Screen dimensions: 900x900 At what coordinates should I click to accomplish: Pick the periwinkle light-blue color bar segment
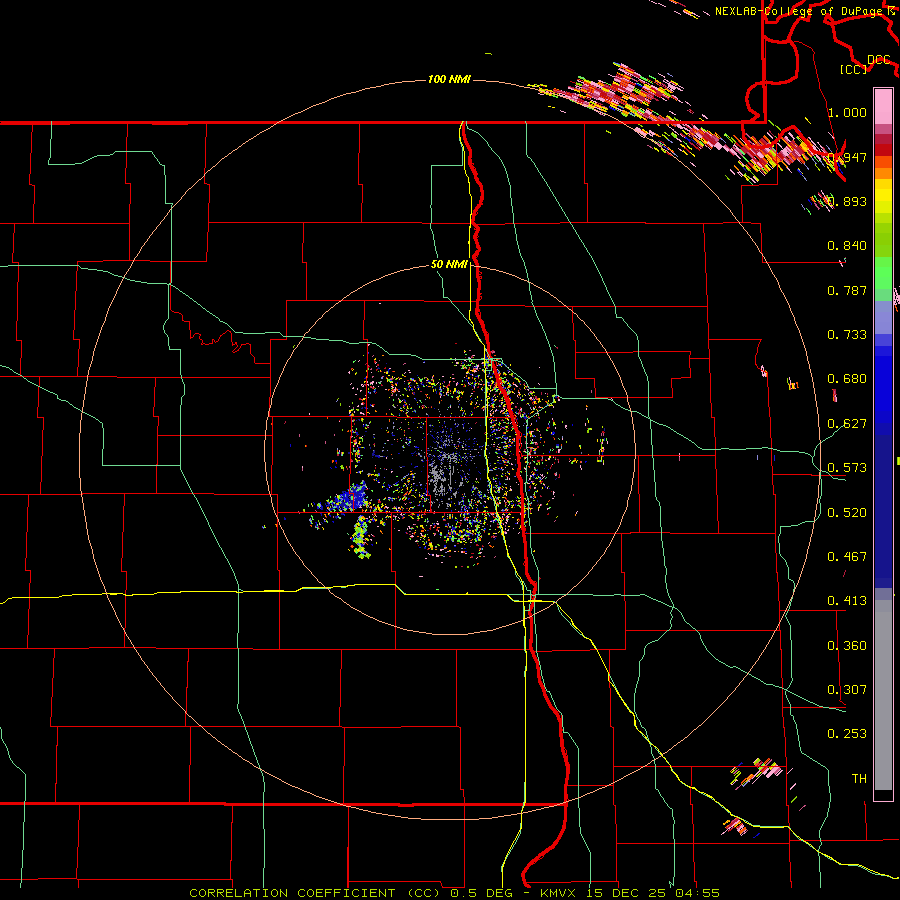tap(883, 318)
